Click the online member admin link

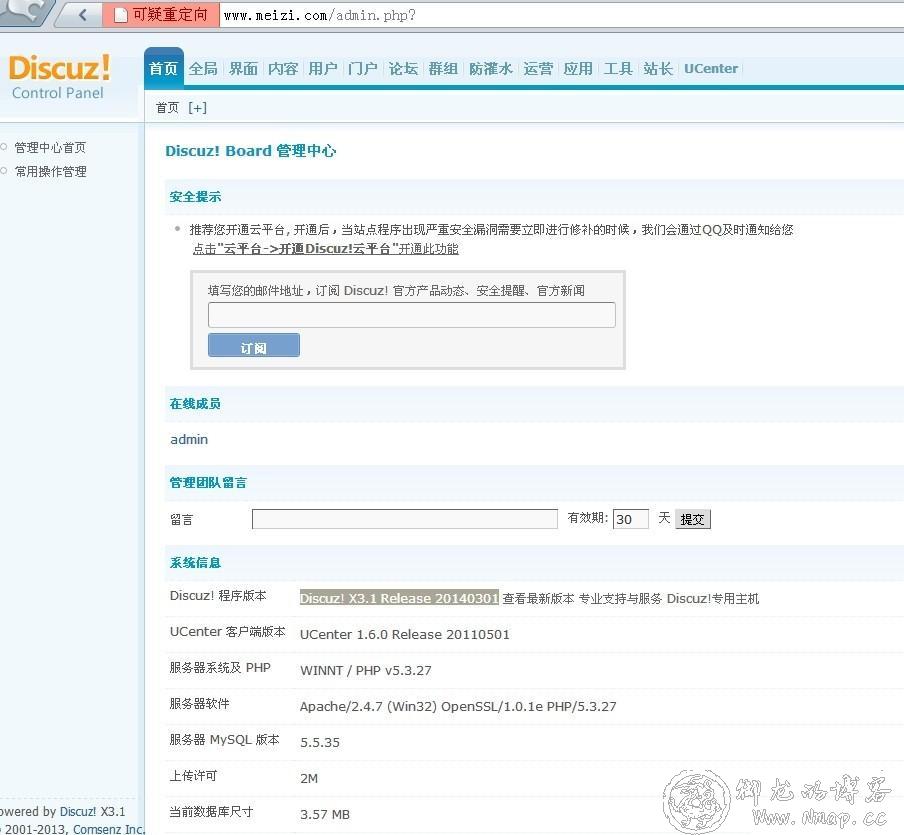[x=189, y=439]
